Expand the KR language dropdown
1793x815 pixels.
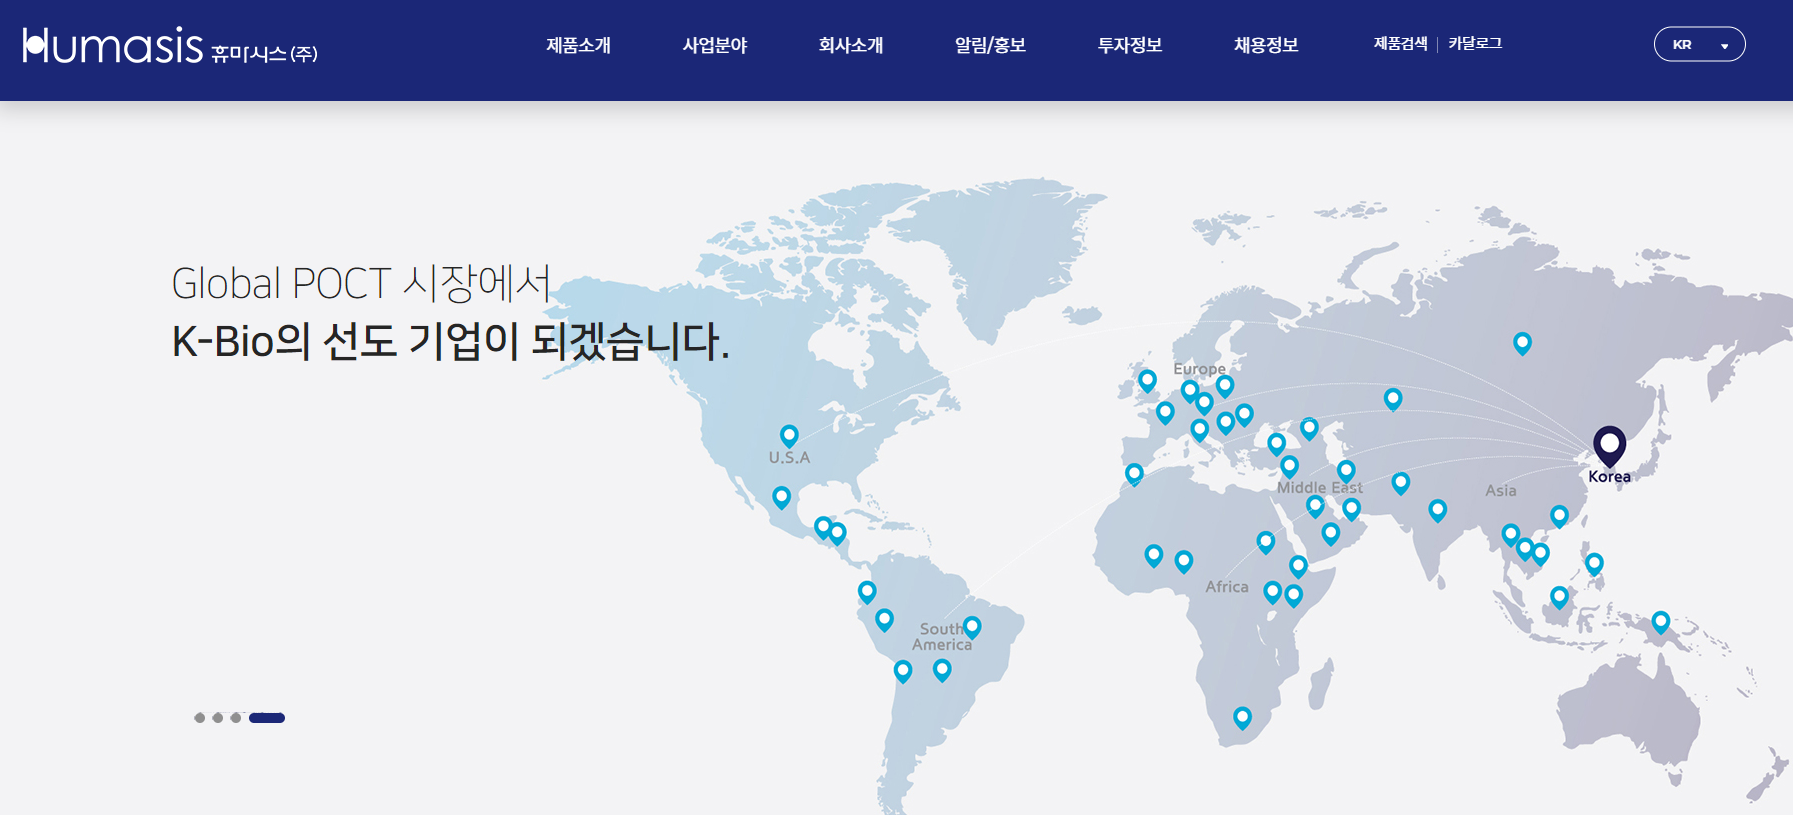1699,44
